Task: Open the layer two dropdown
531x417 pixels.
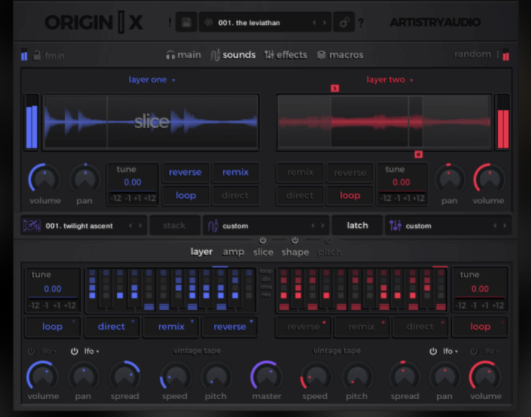Action: [x=389, y=80]
